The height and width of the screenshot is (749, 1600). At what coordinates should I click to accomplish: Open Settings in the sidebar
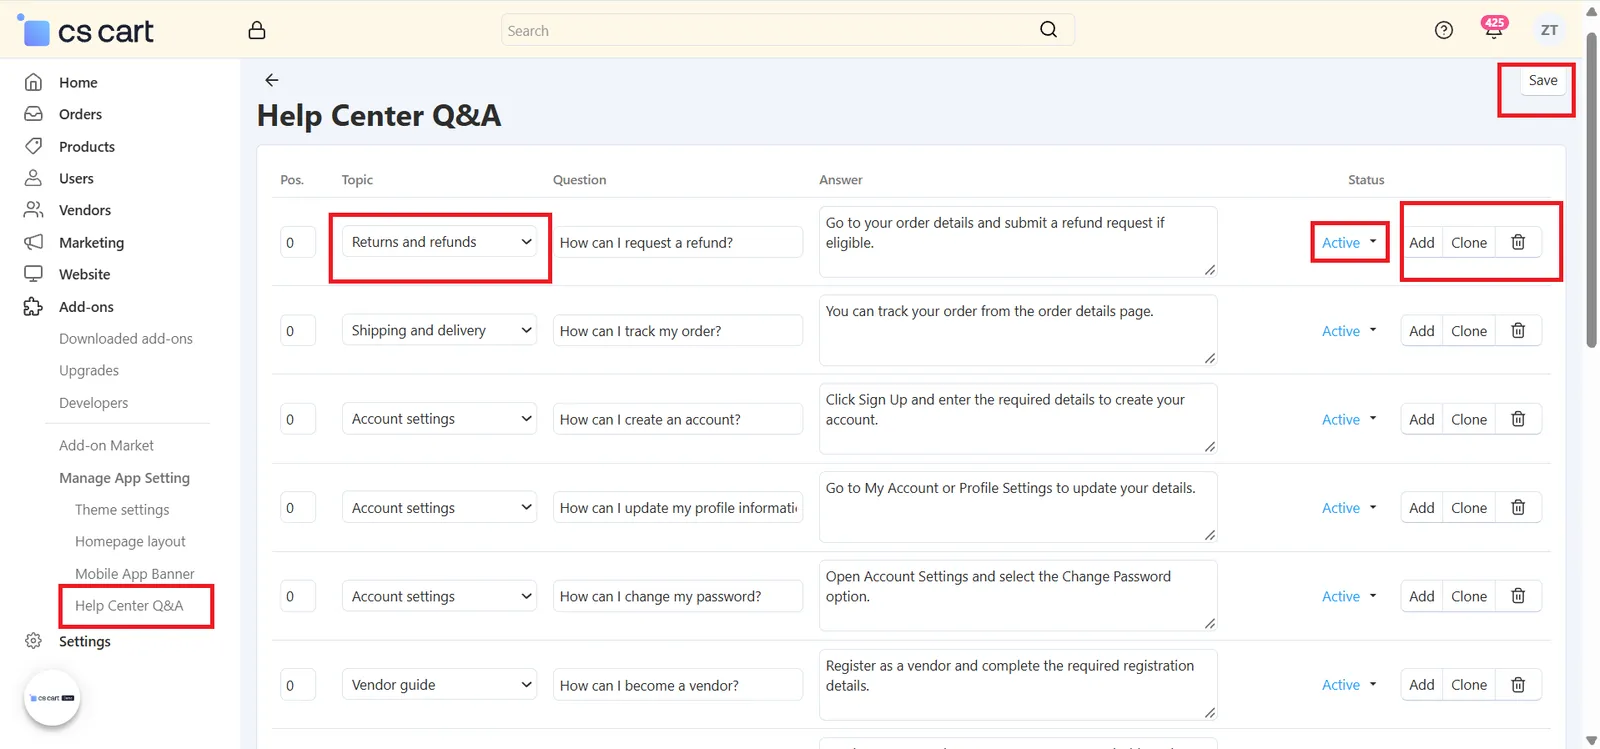(85, 641)
